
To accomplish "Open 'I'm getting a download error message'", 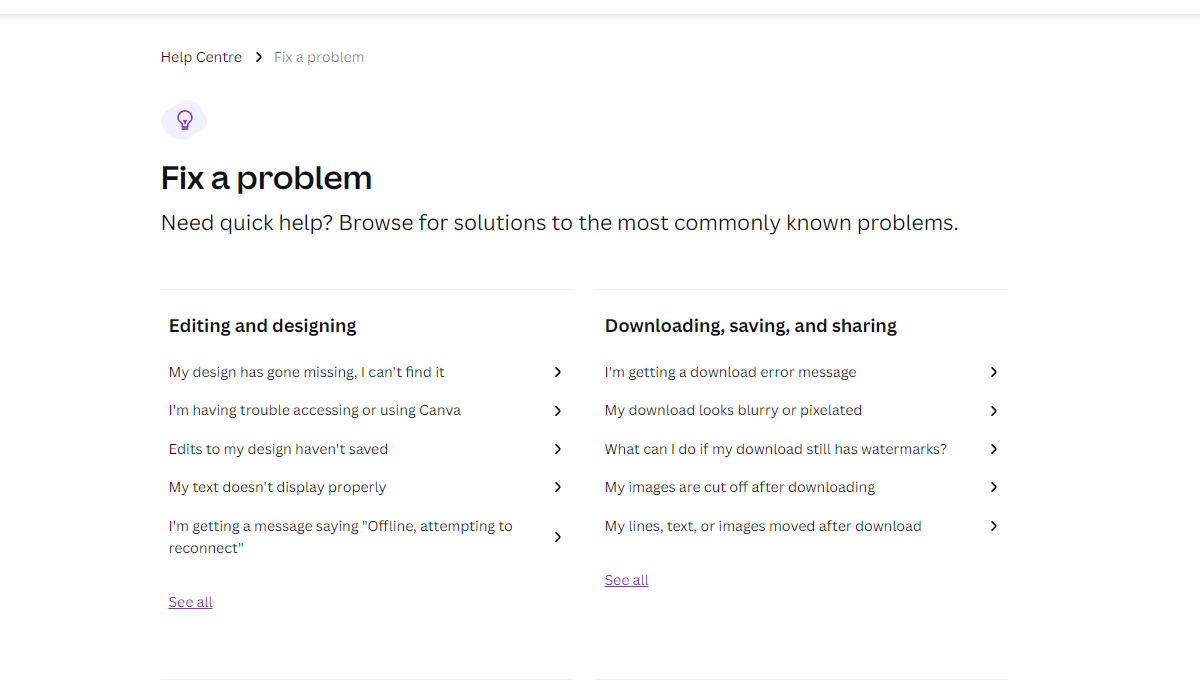I will coord(730,372).
